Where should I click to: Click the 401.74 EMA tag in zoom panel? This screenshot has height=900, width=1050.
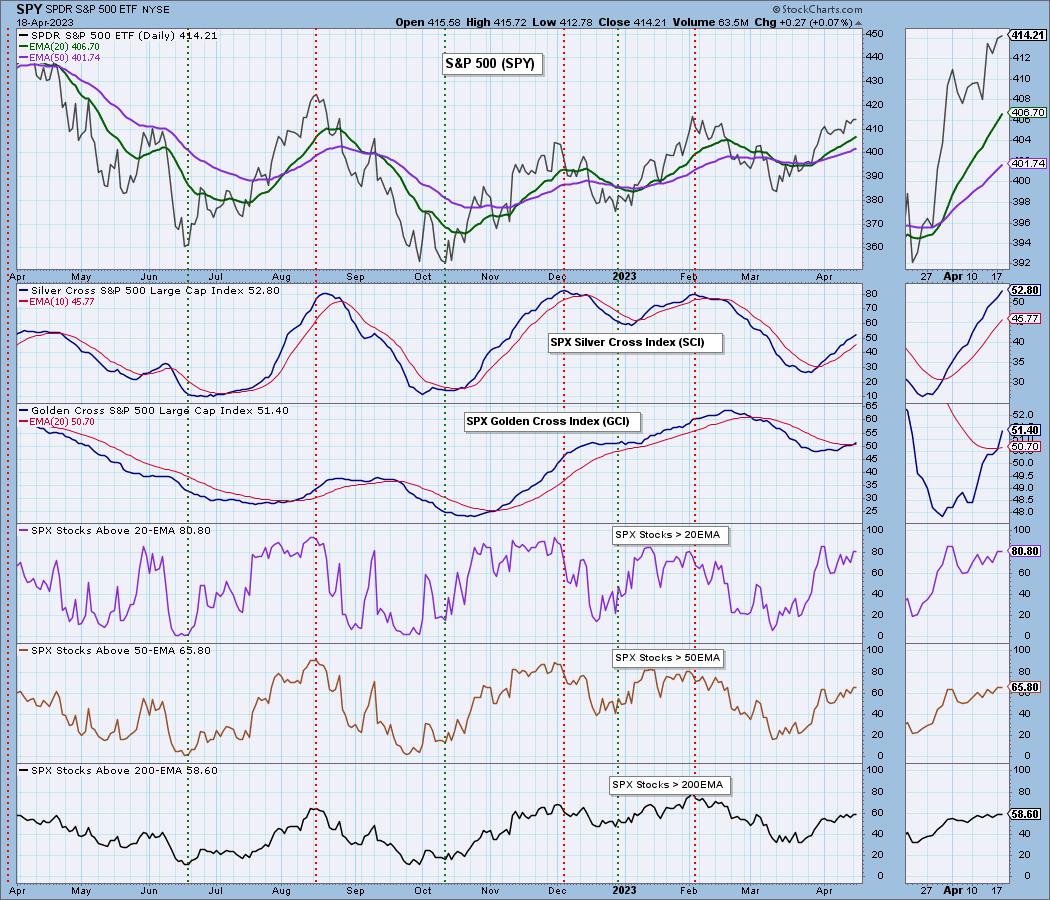point(1027,163)
